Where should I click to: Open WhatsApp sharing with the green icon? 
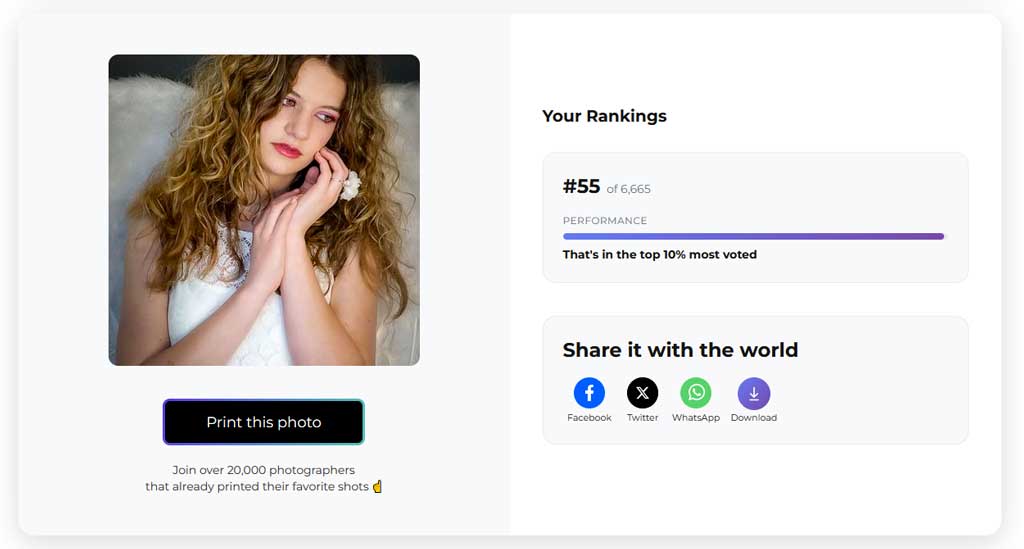[x=695, y=393]
